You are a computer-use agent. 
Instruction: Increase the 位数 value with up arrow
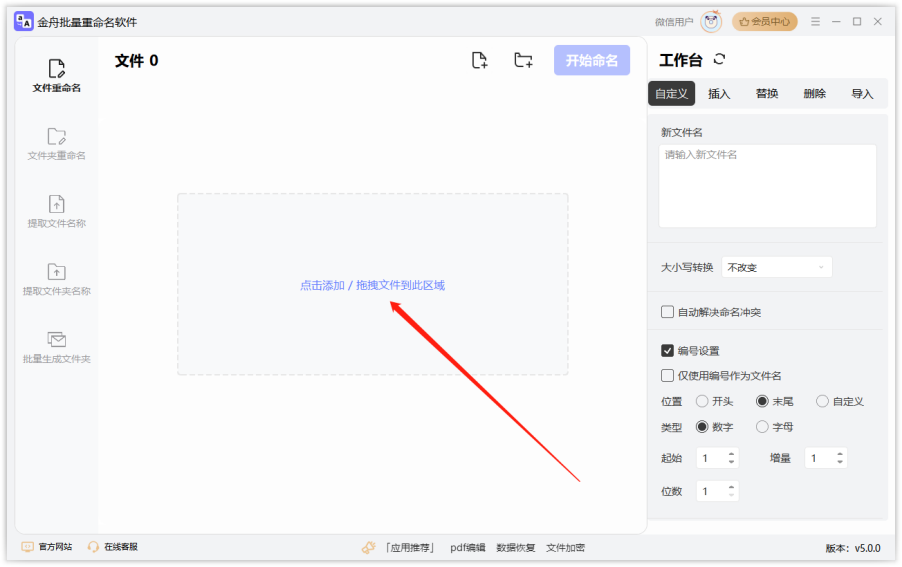[x=731, y=488]
